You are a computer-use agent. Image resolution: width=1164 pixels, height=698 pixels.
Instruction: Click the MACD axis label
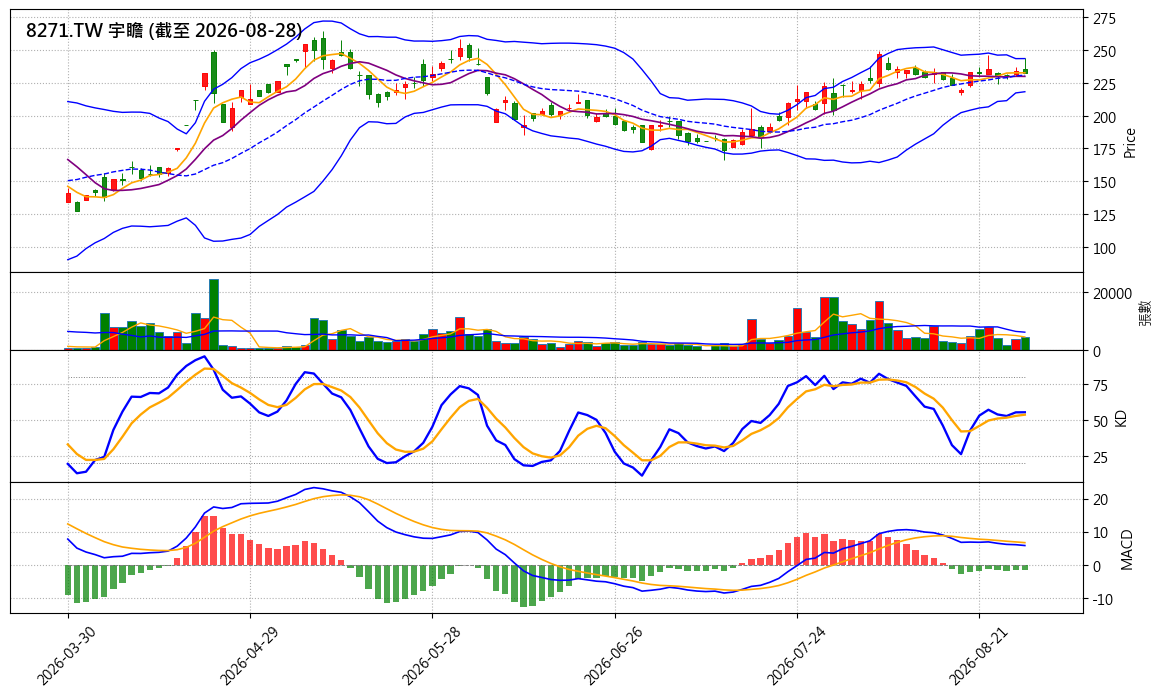1128,549
